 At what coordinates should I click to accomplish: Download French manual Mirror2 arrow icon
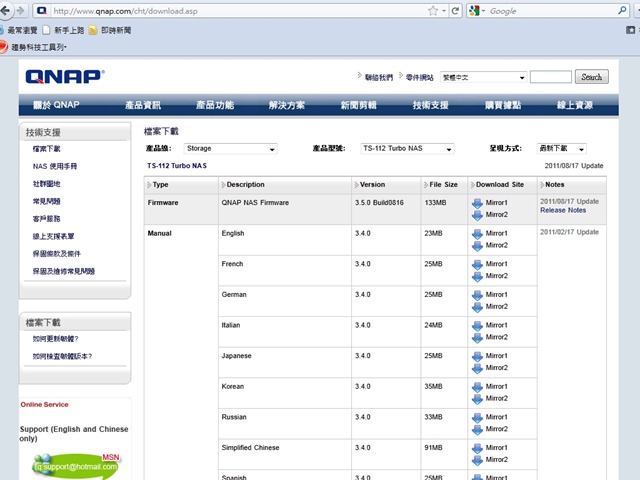click(x=477, y=276)
